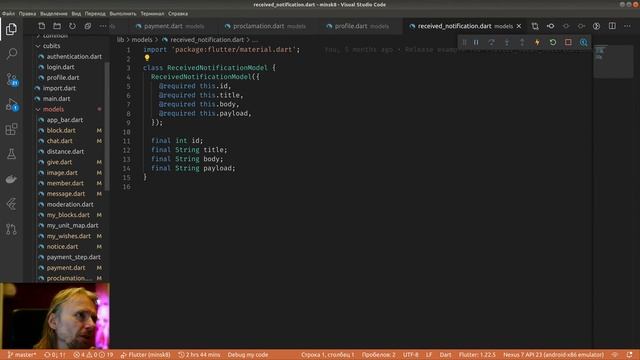Split the editor to the right

click(x=612, y=26)
